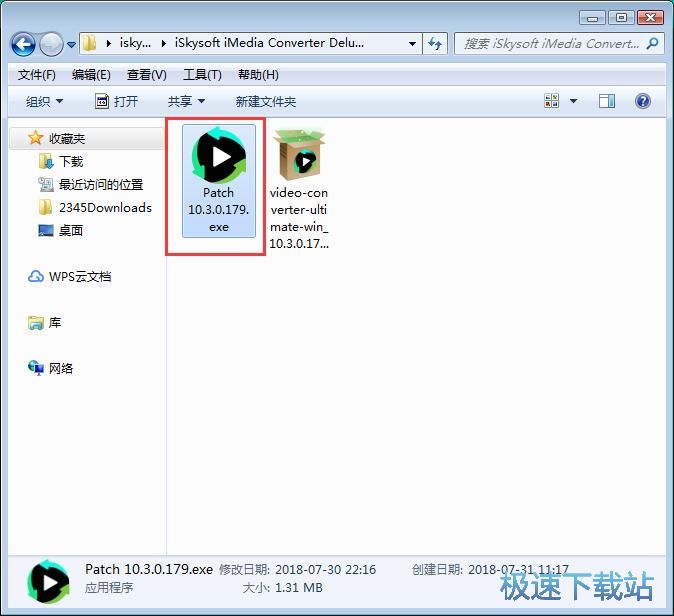The width and height of the screenshot is (674, 616).
Task: Click the network icon beside 网络
Action: click(36, 368)
